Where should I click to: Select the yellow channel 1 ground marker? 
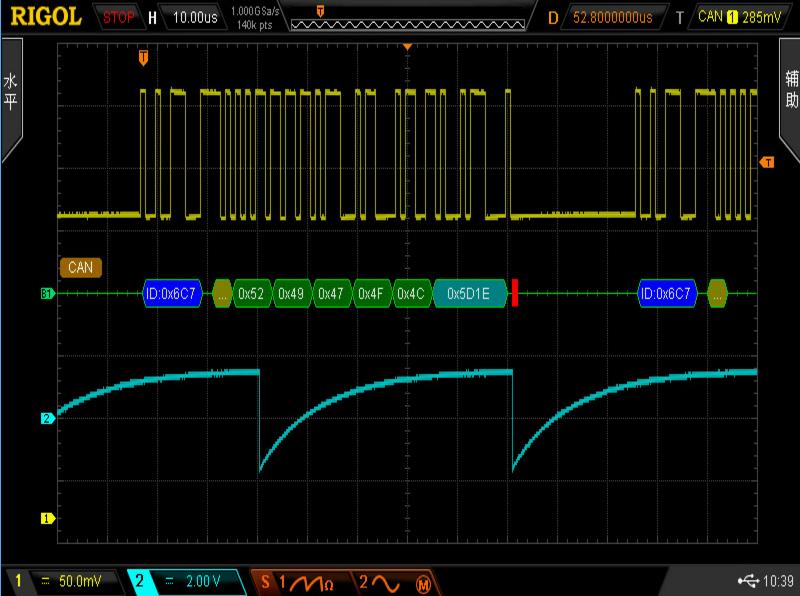tap(46, 518)
